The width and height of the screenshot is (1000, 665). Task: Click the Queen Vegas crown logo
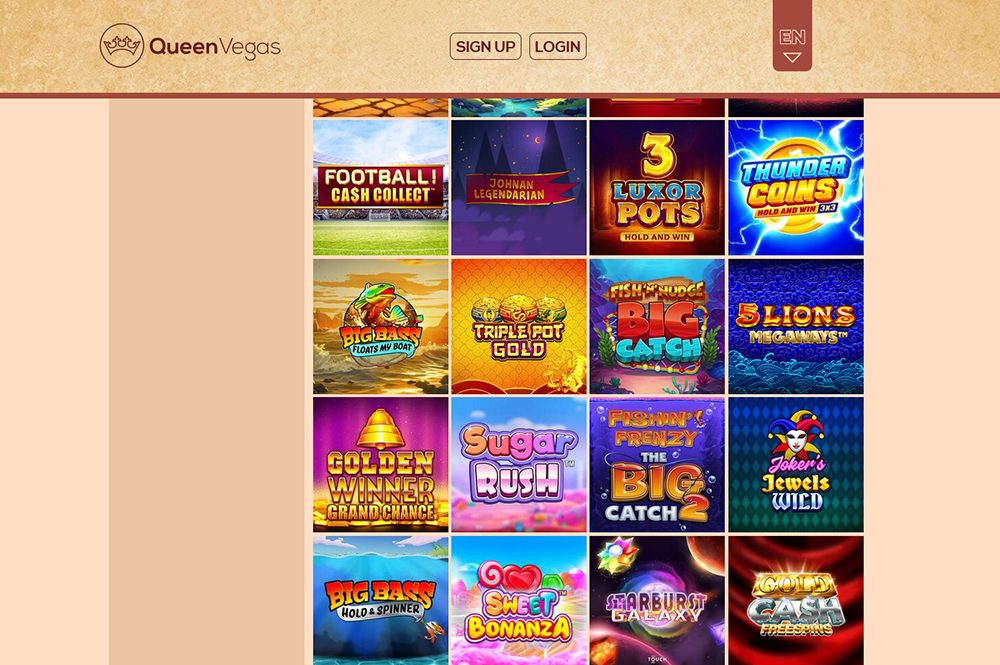[x=122, y=45]
